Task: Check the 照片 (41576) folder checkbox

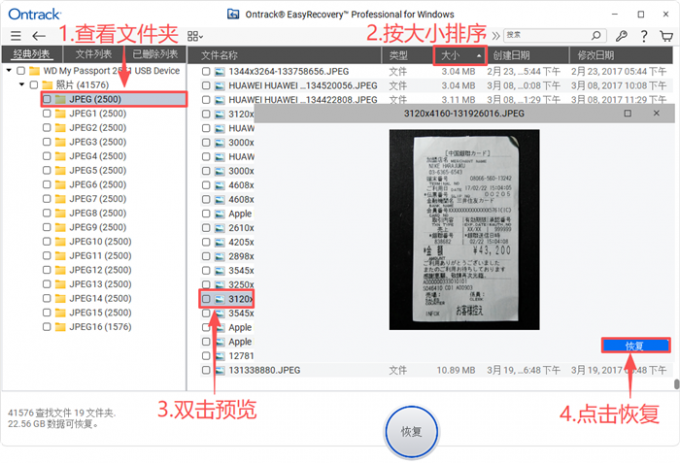Action: [34, 85]
